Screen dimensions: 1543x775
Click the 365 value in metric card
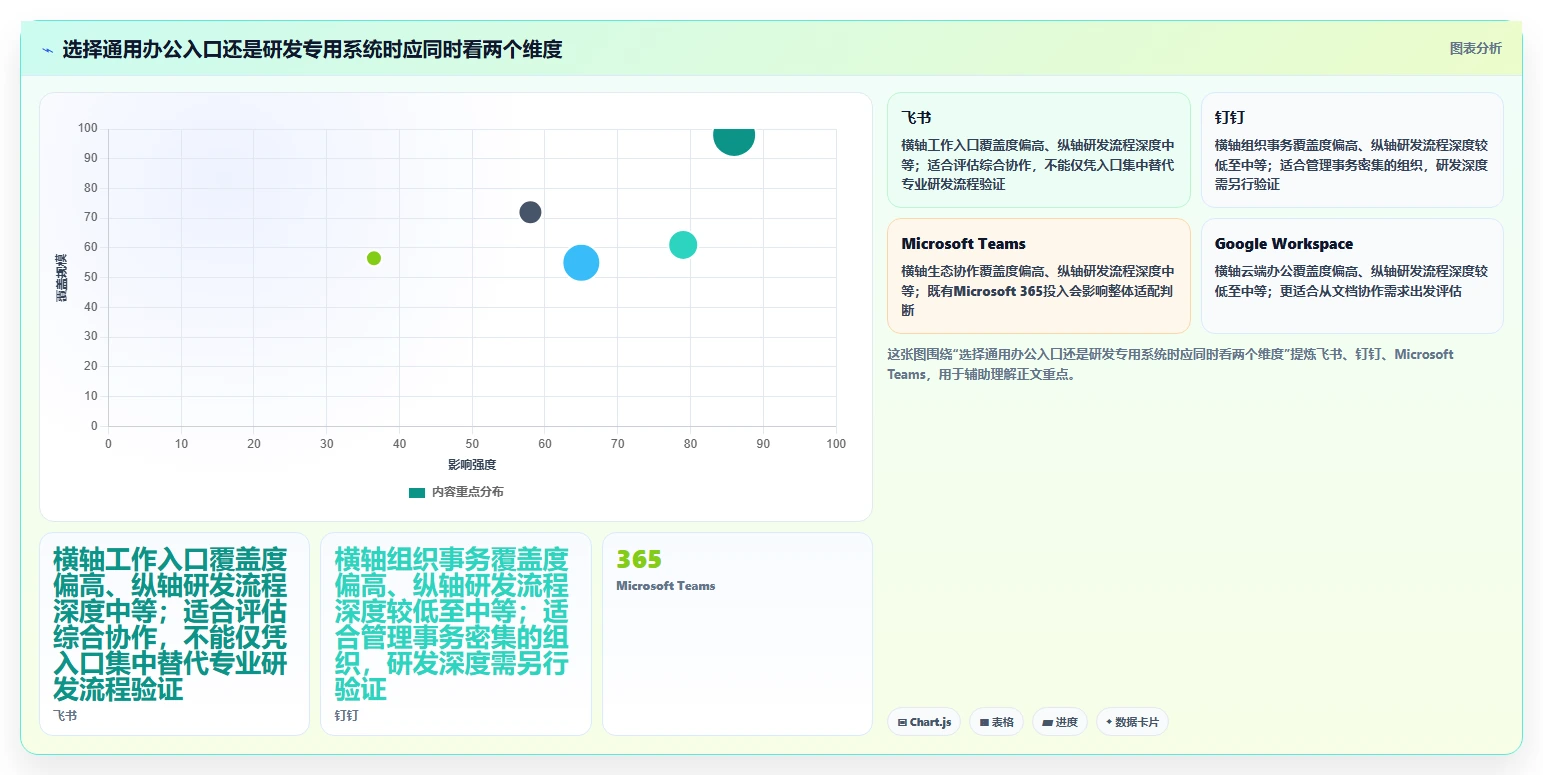coord(639,560)
